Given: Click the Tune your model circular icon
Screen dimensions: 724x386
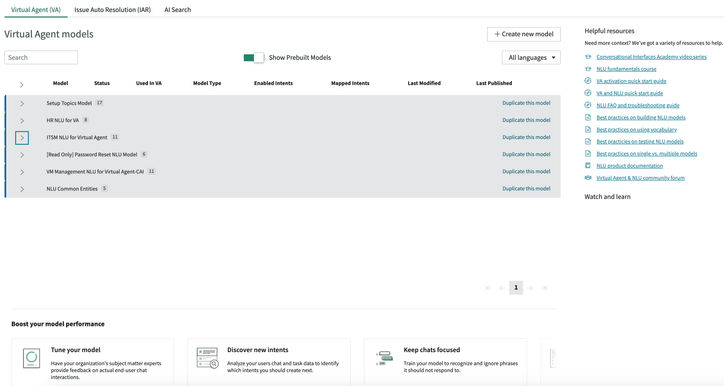Looking at the screenshot, I should point(31,358).
